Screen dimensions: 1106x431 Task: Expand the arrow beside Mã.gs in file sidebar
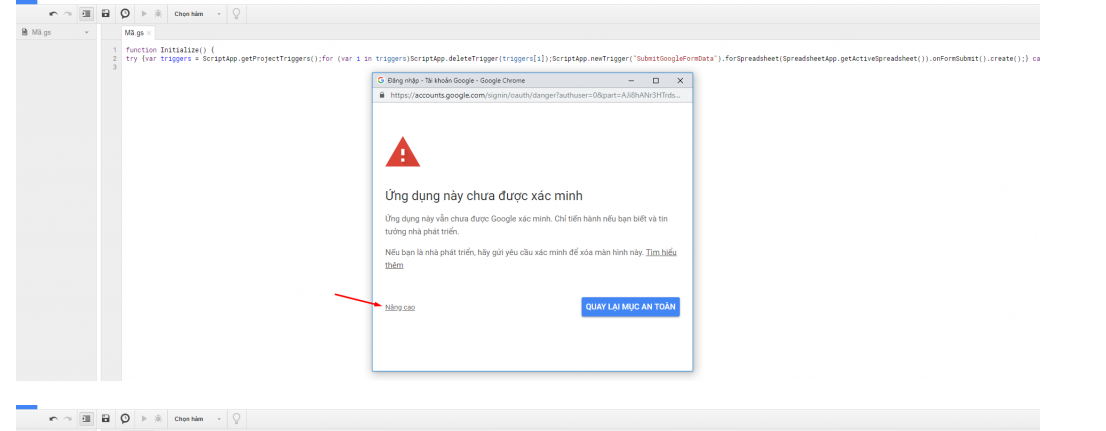tap(87, 33)
